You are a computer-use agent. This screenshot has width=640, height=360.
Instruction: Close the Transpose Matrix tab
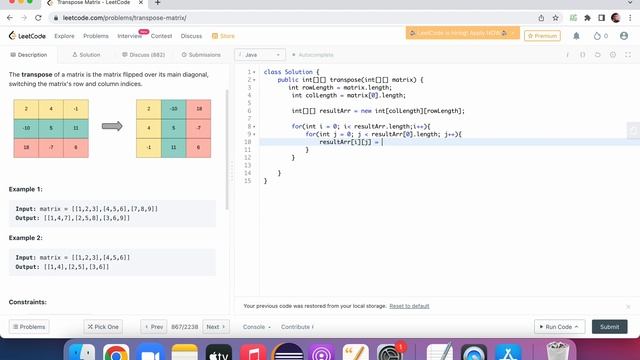[141, 3]
